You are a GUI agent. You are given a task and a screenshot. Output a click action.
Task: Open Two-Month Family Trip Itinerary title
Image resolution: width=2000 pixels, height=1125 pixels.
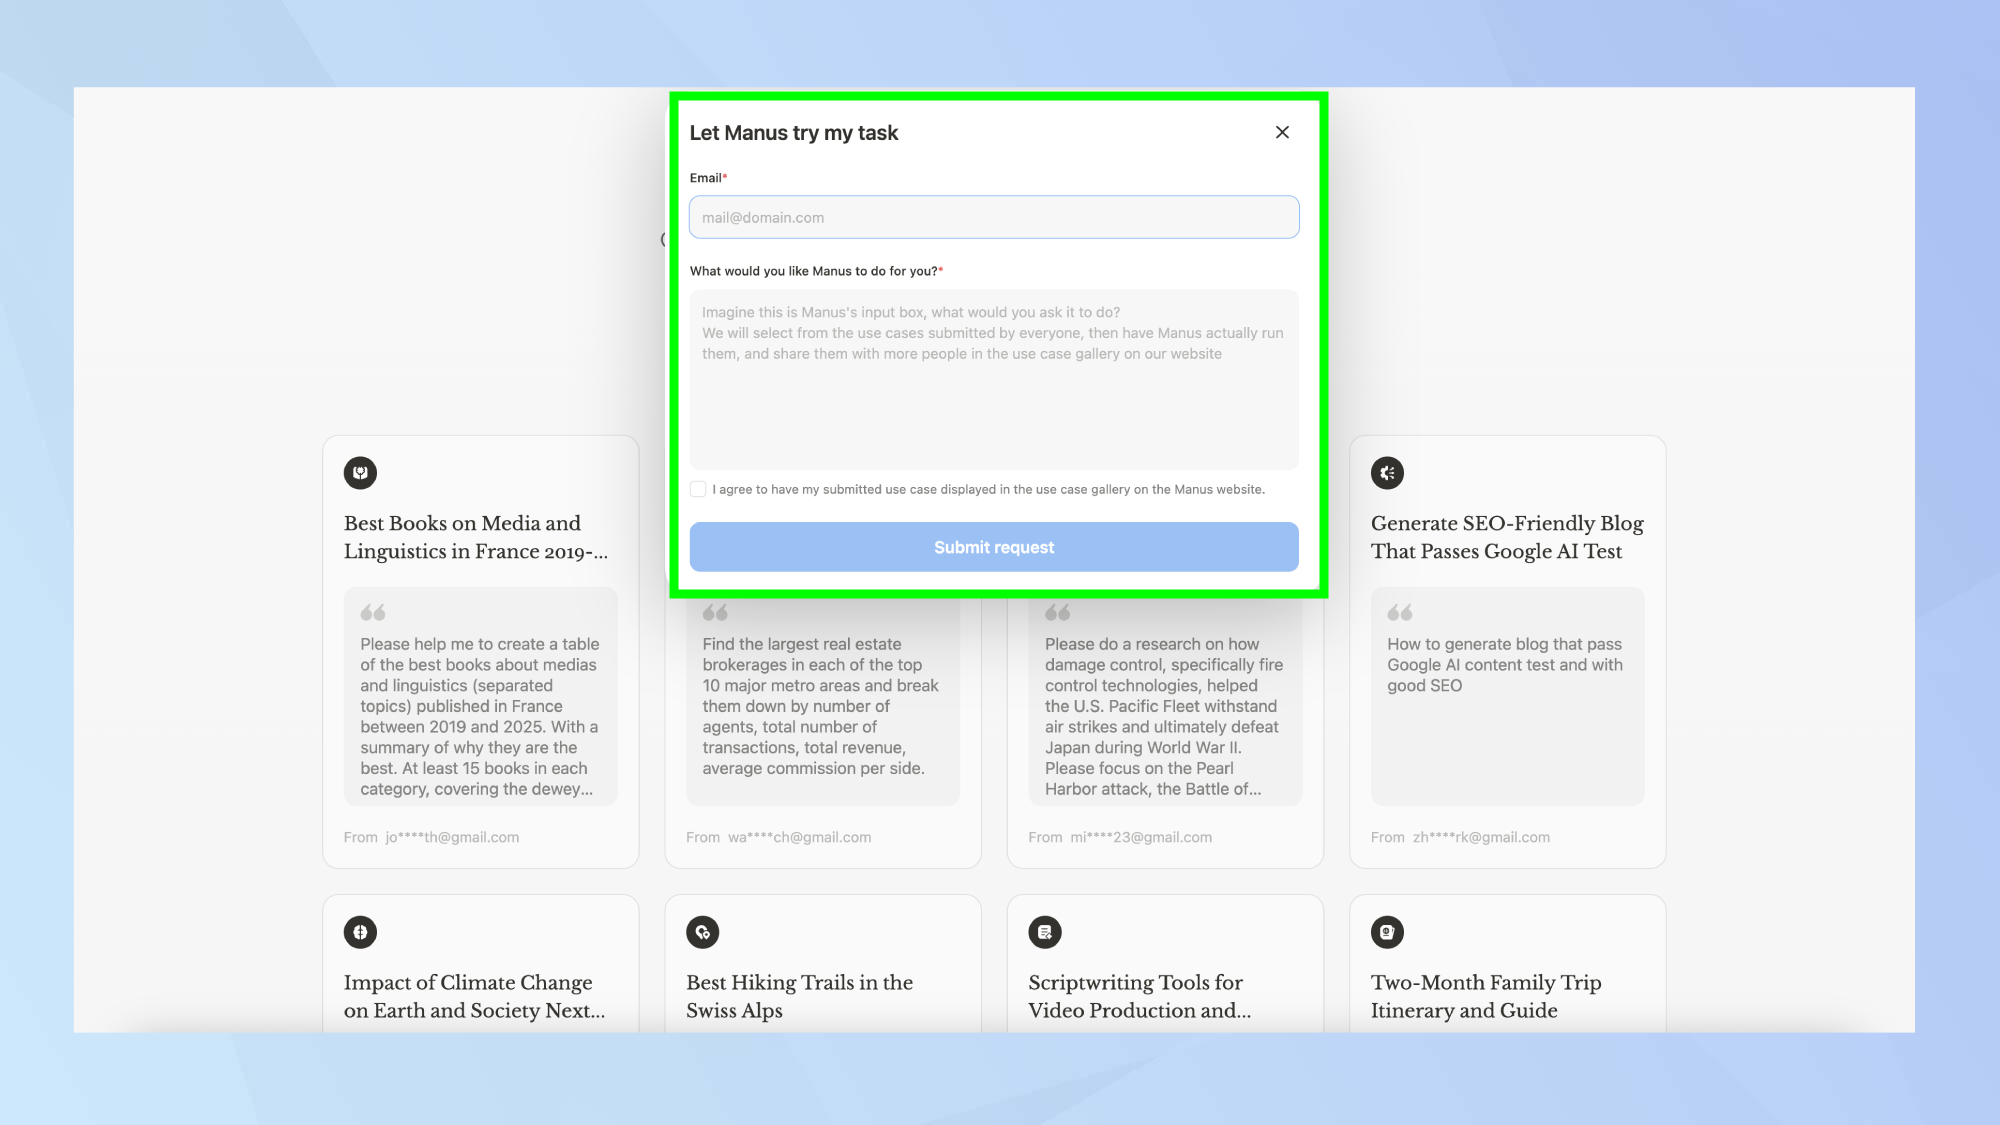(1485, 996)
